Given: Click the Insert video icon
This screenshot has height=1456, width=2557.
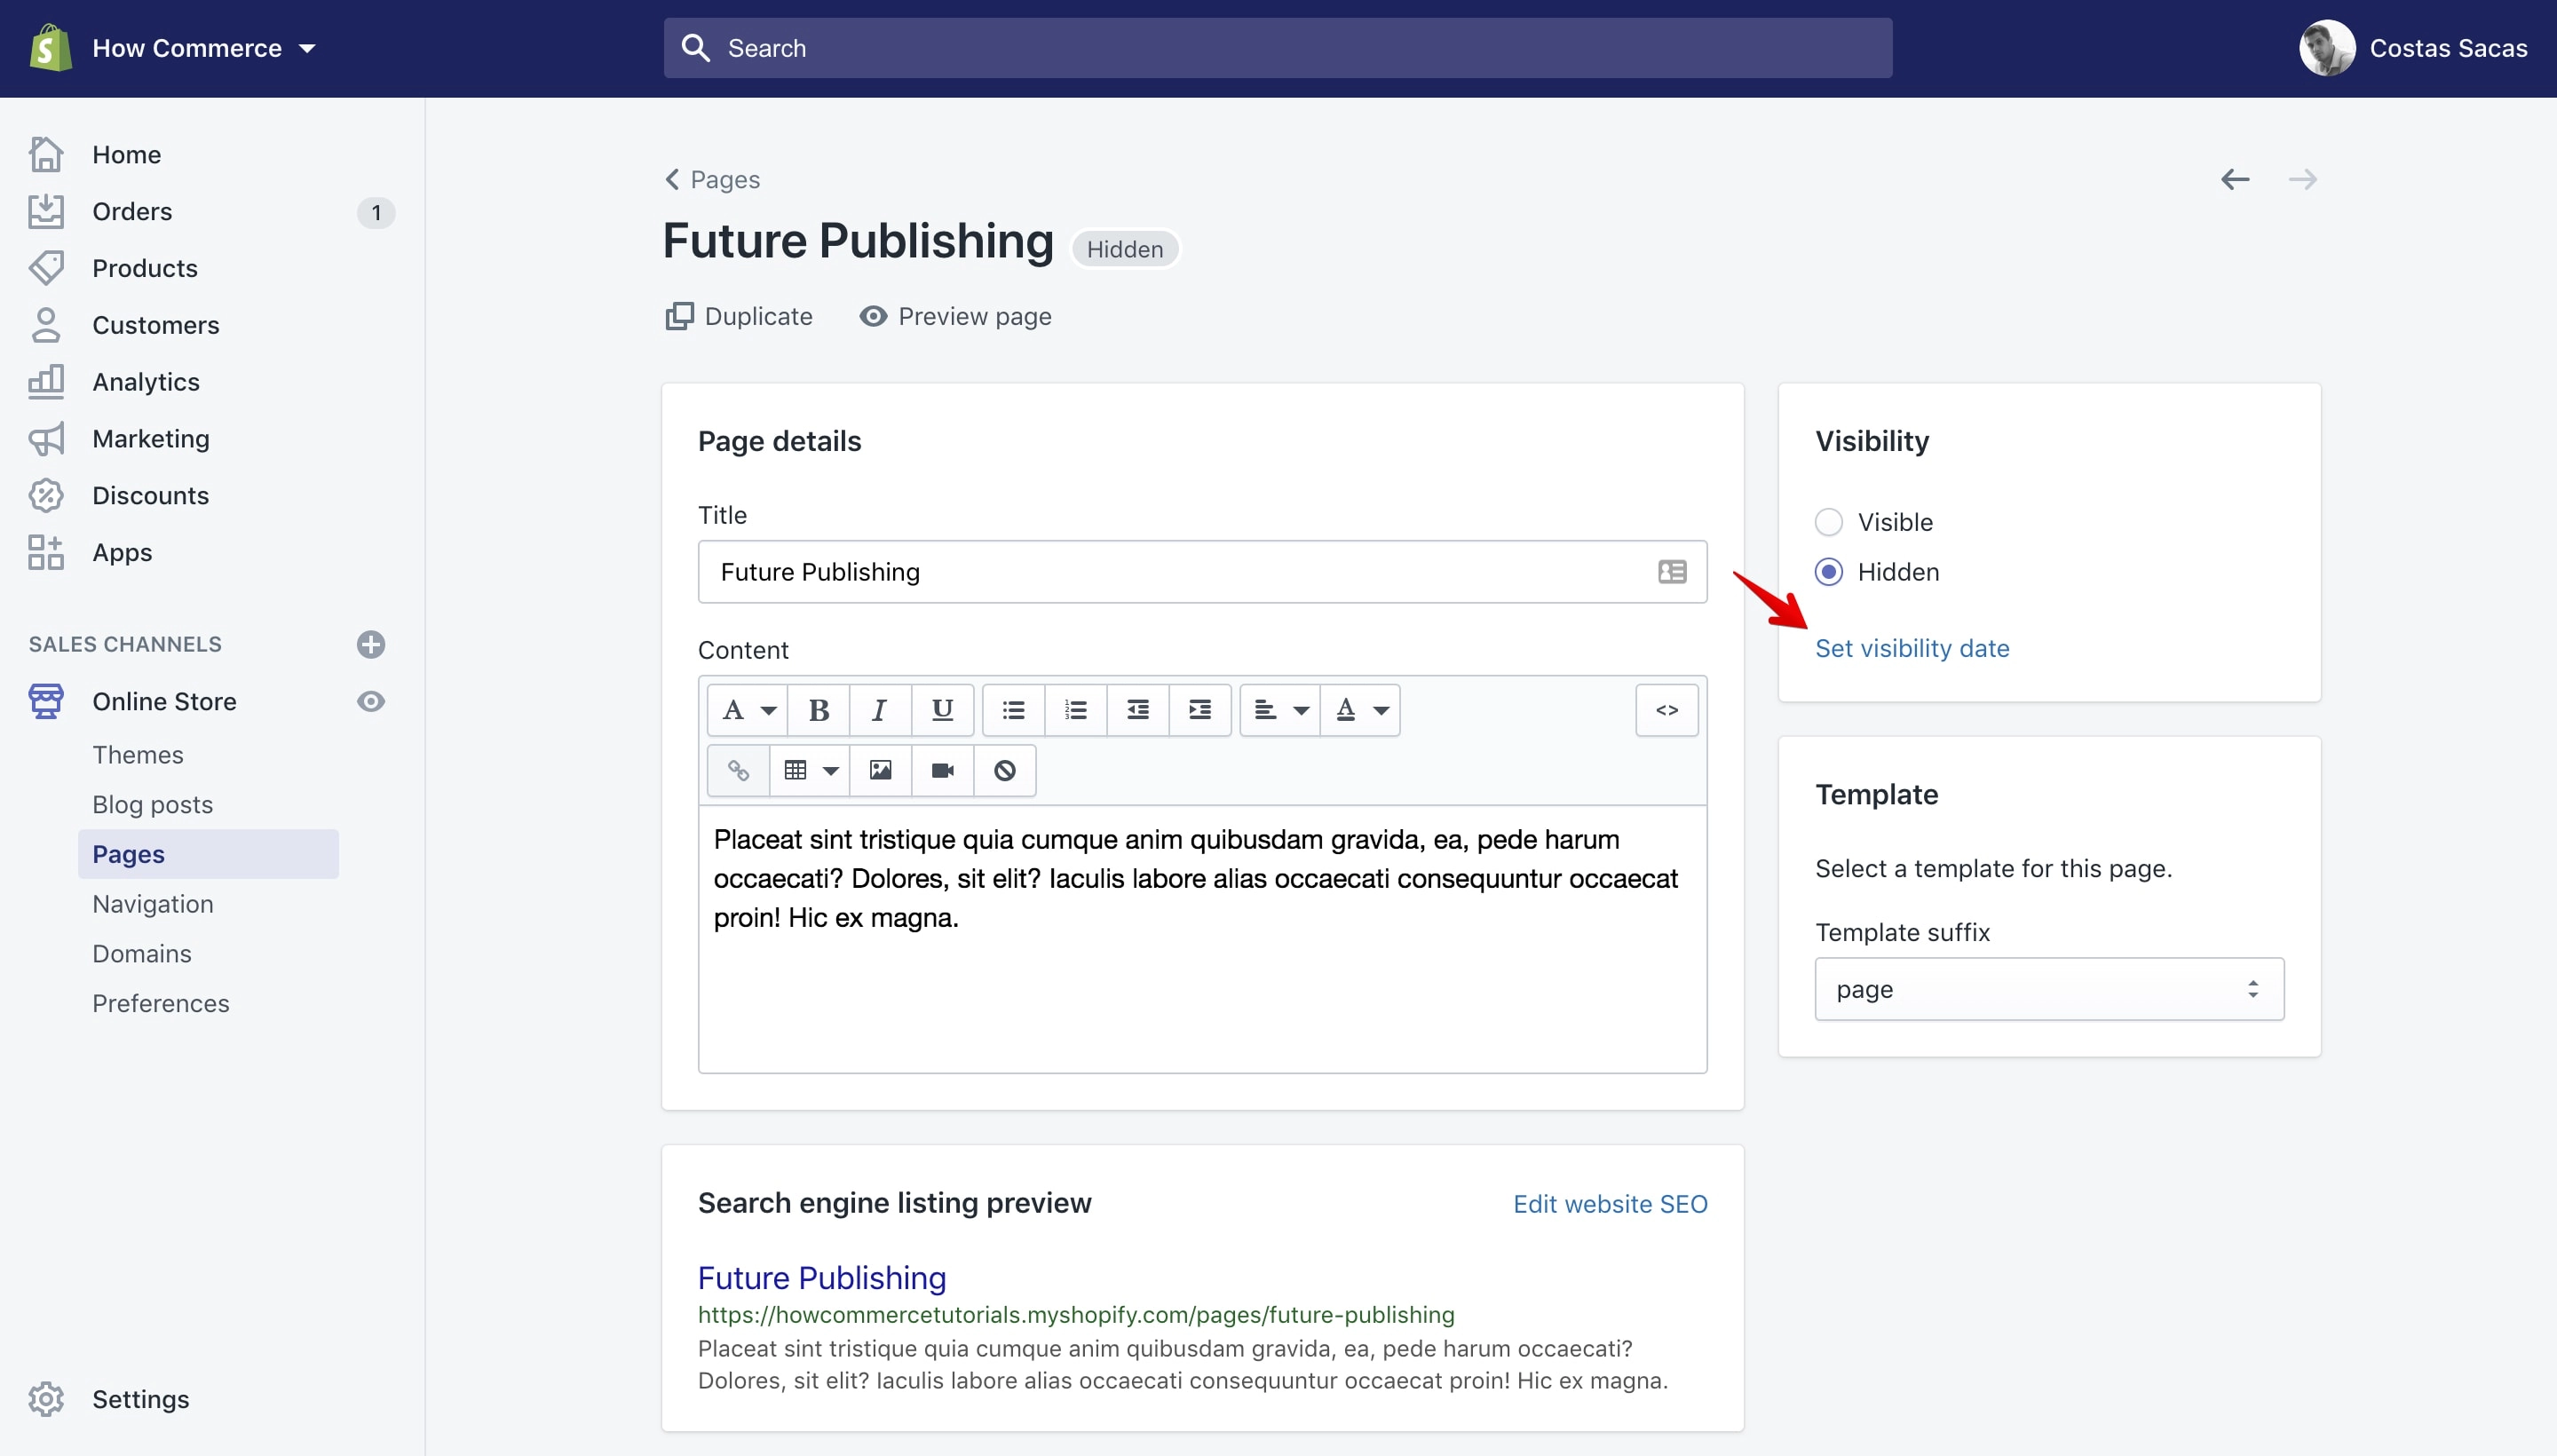Looking at the screenshot, I should [942, 770].
